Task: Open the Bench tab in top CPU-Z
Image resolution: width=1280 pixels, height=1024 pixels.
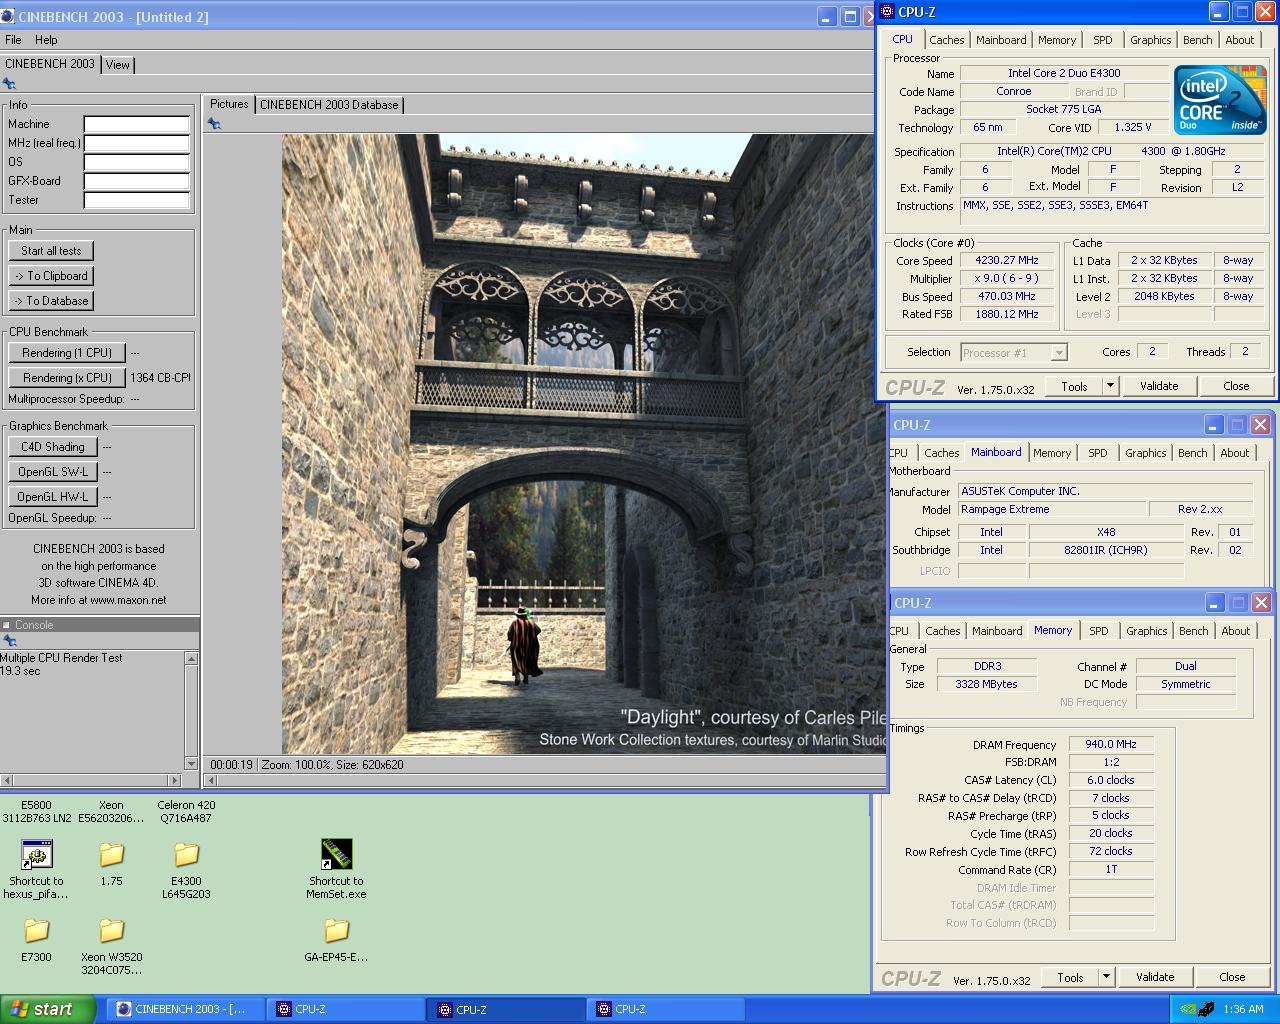Action: (x=1197, y=40)
